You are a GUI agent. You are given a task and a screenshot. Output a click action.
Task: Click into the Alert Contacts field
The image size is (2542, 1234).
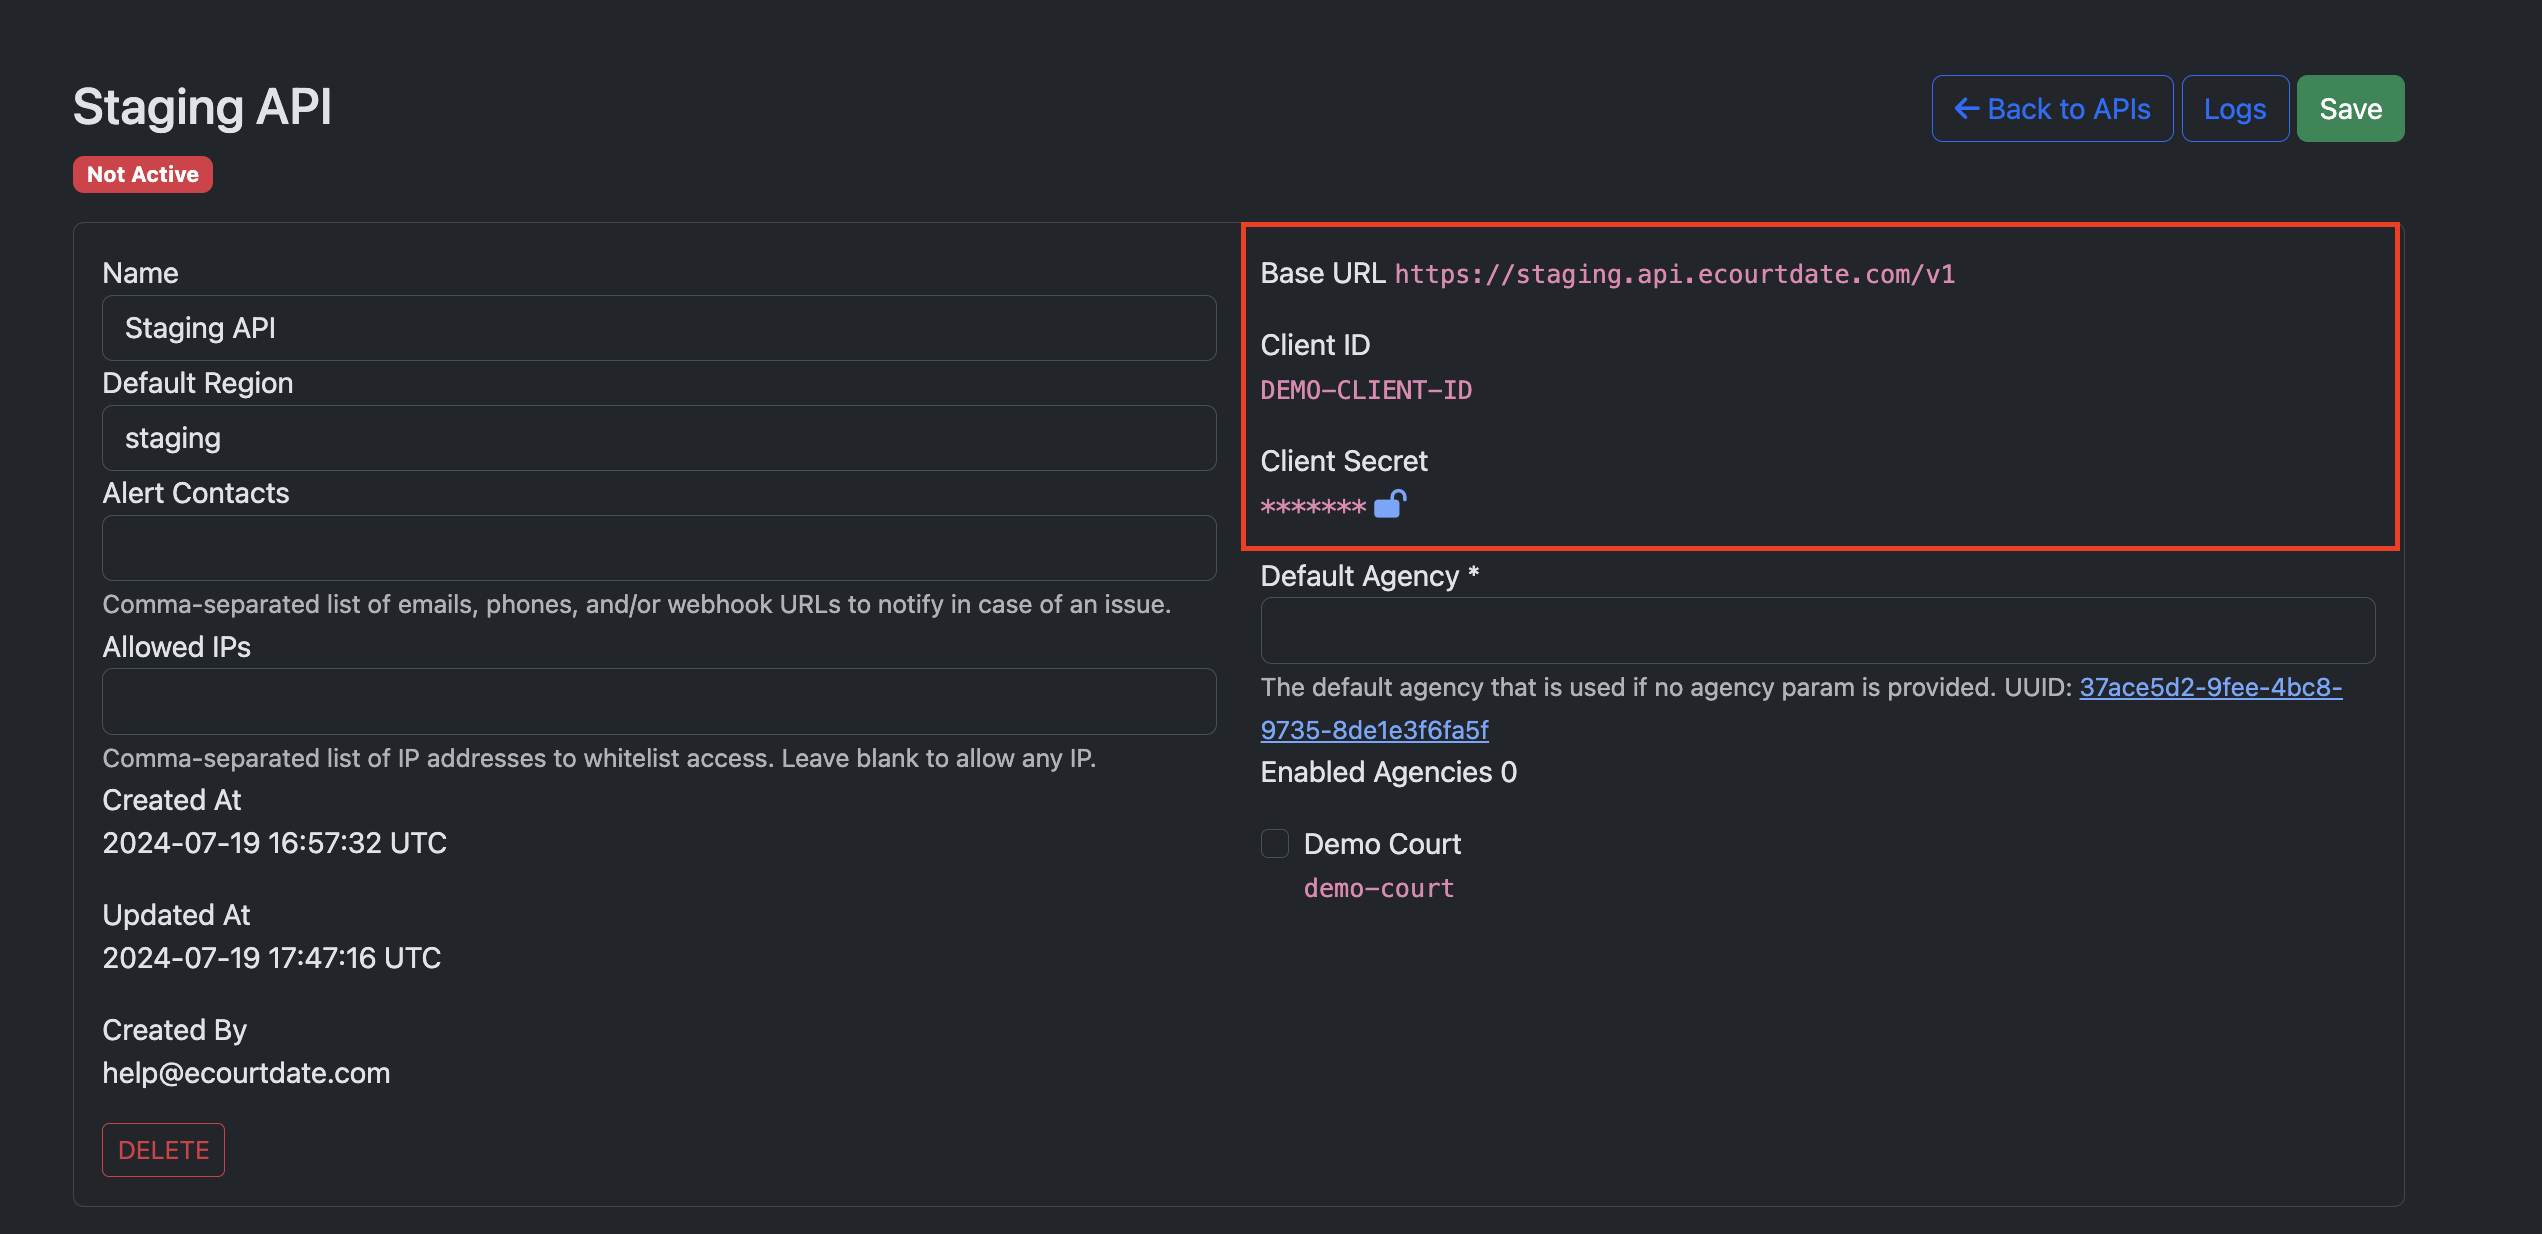coord(659,548)
